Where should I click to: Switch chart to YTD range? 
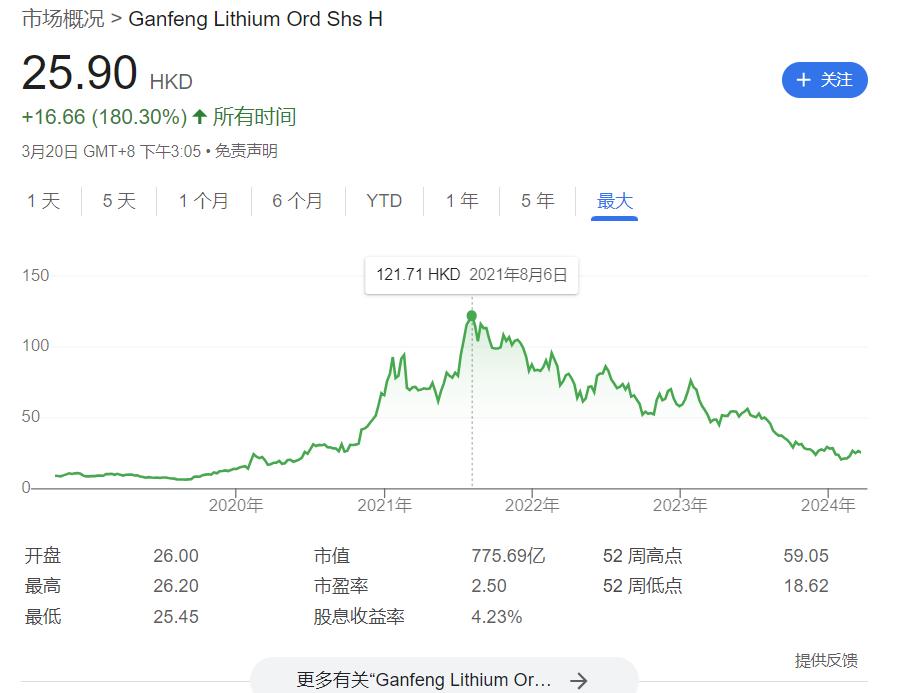(x=384, y=201)
